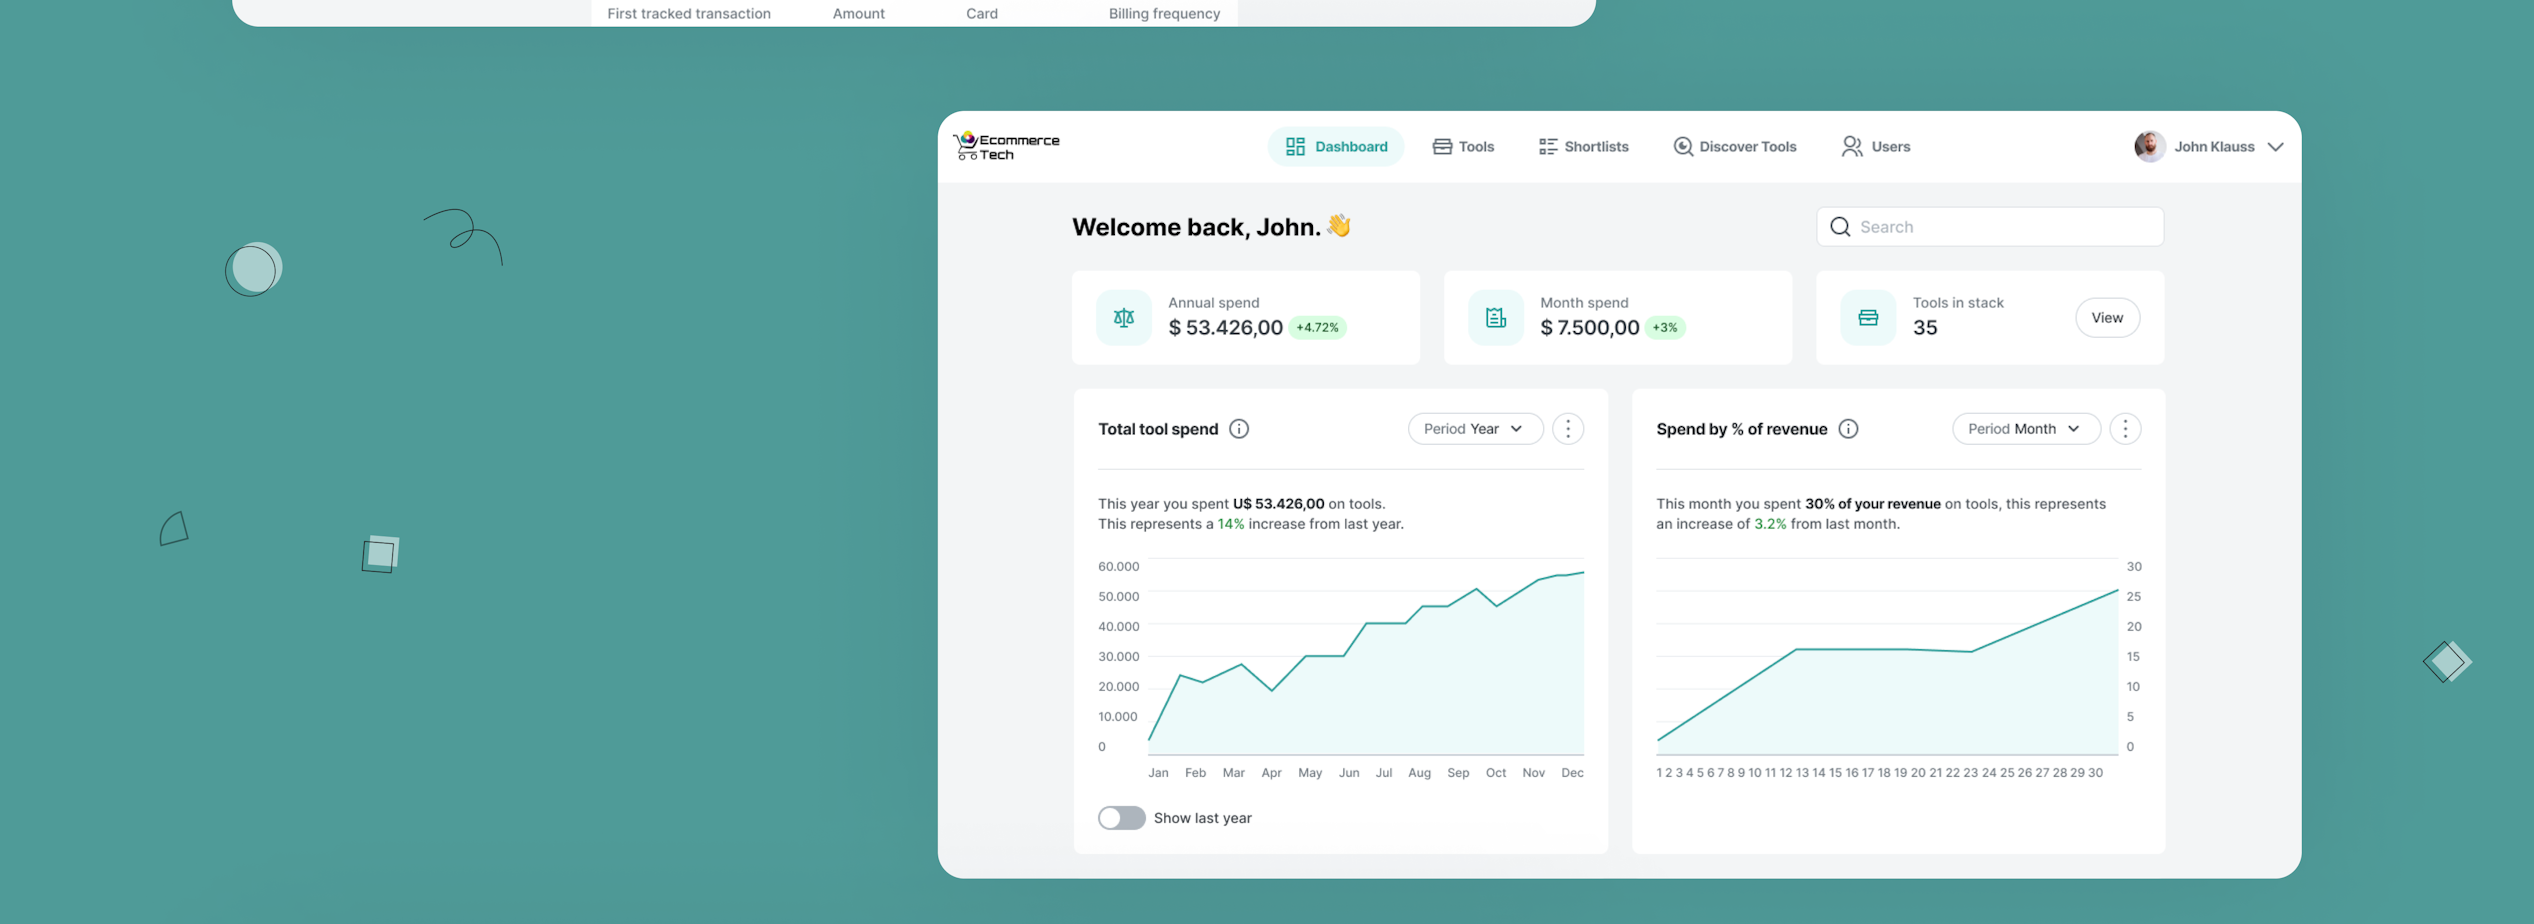Click the Amount column header

(858, 14)
